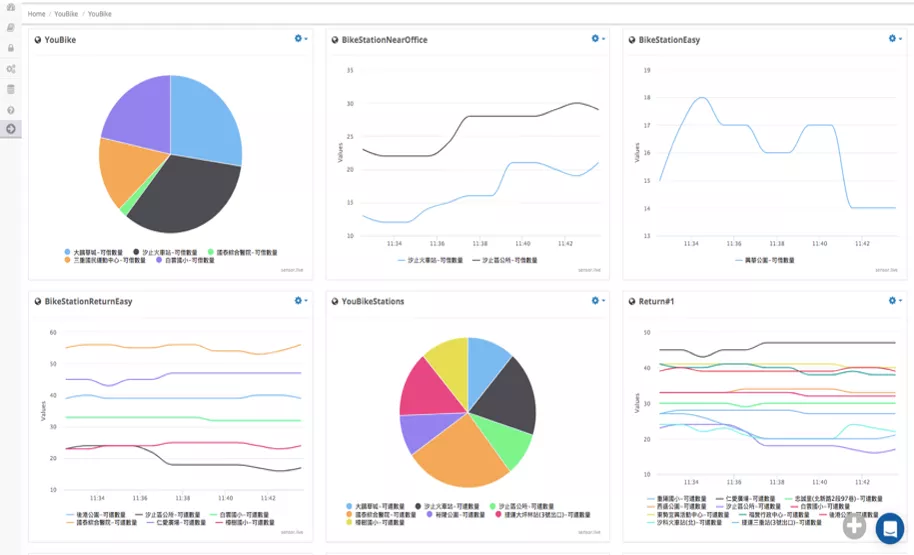Screen dimensions: 914x555
Task: Toggle the blue line legend in BikeStationEasy
Action: [x=765, y=260]
